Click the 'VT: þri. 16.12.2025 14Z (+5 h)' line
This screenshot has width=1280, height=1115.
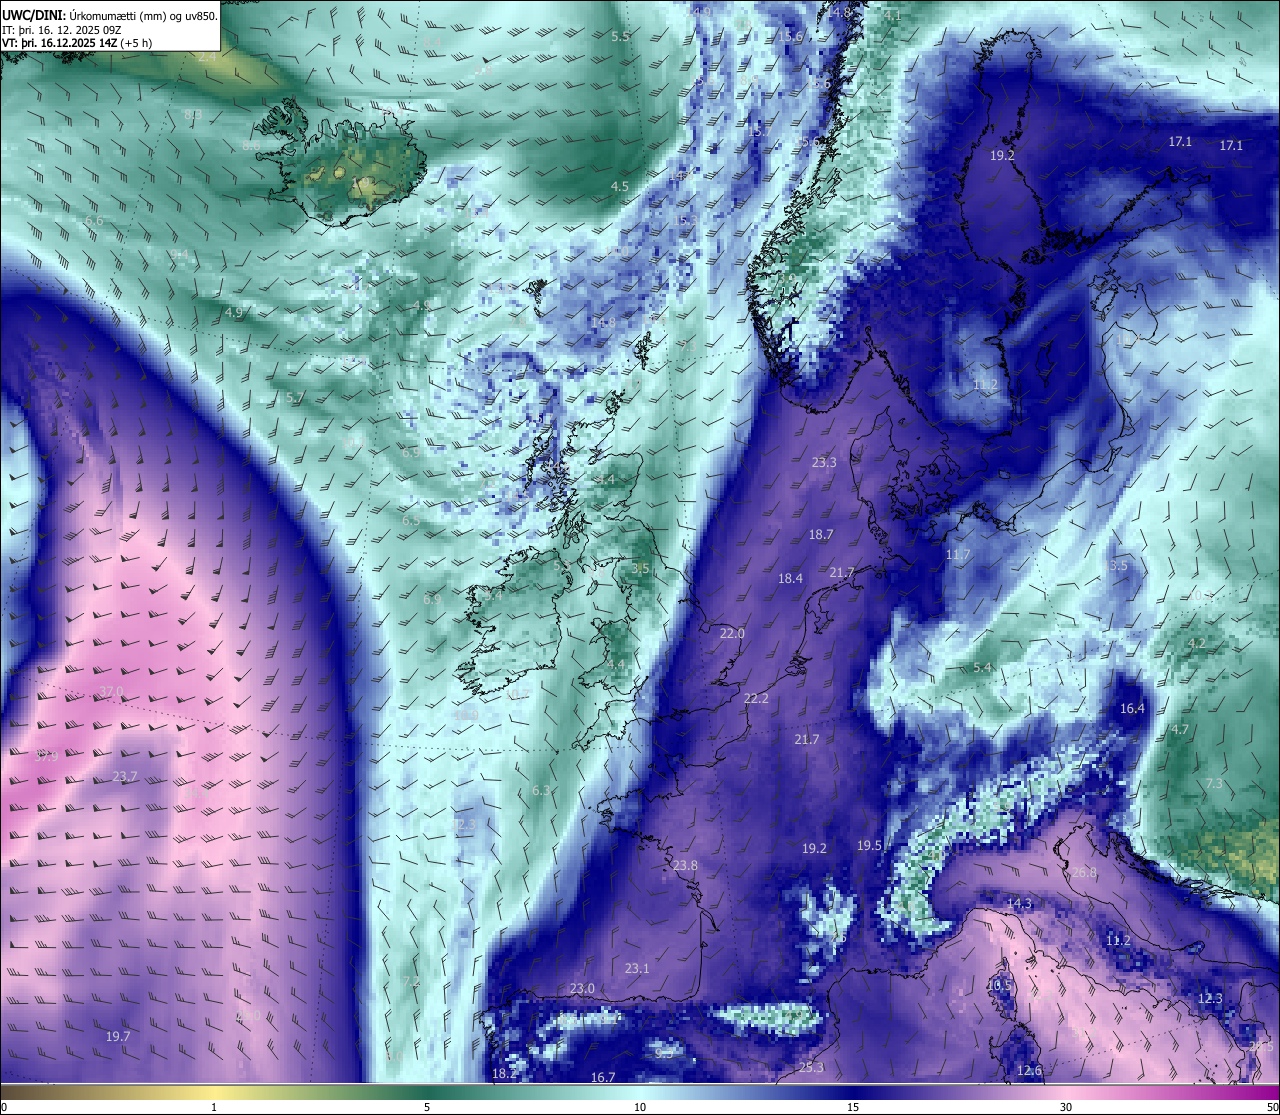pos(77,43)
